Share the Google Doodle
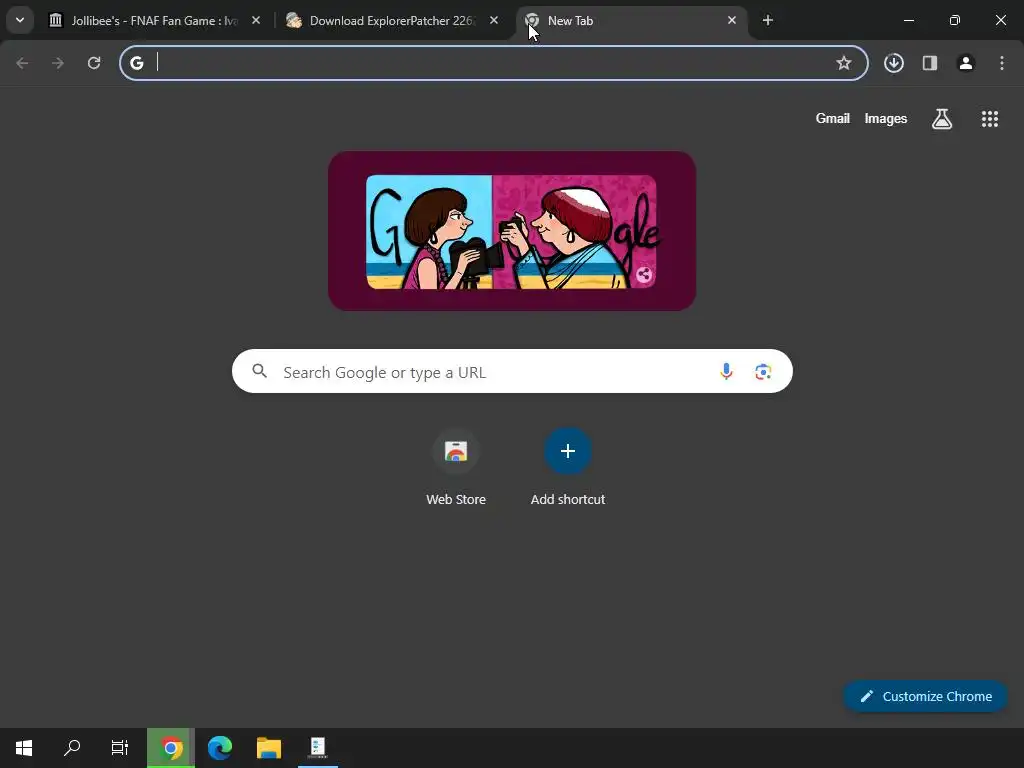Image resolution: width=1024 pixels, height=768 pixels. (x=644, y=275)
